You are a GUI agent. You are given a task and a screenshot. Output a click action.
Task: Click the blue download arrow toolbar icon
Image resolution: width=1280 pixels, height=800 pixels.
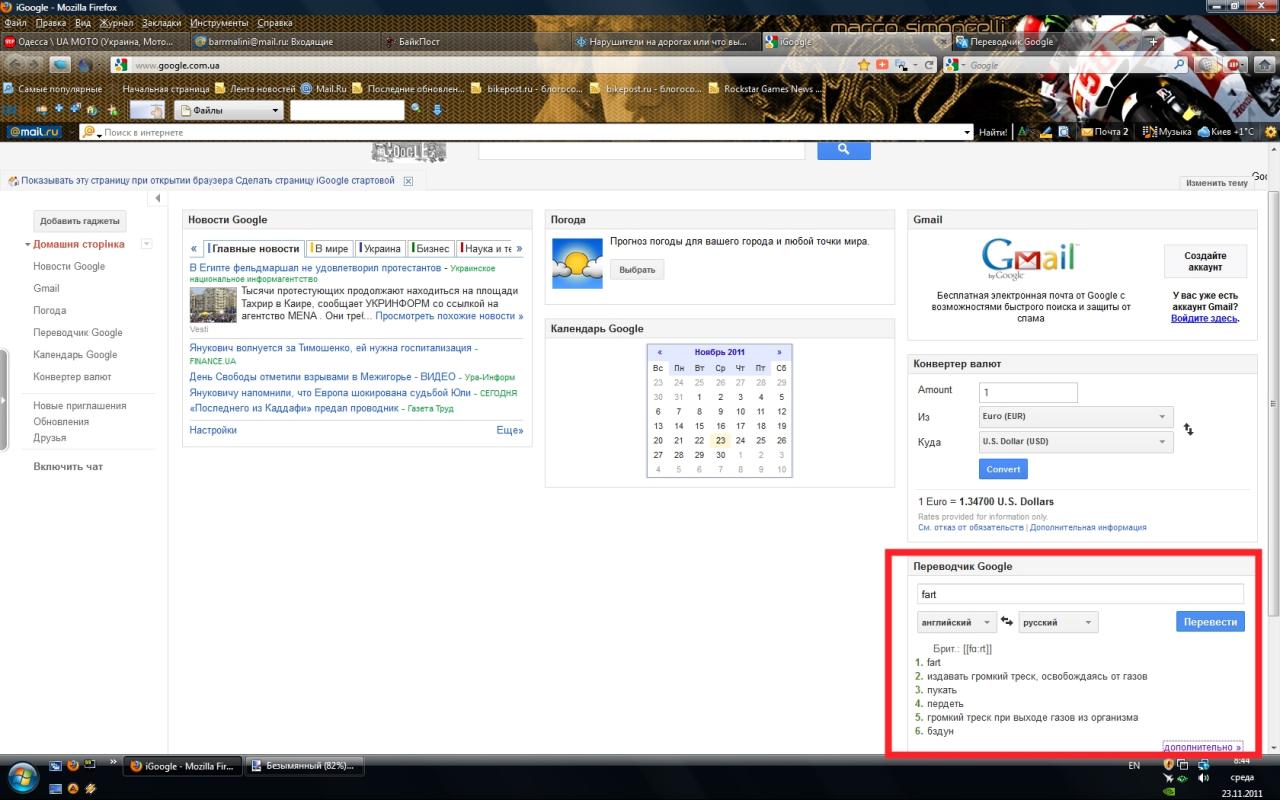coord(437,109)
